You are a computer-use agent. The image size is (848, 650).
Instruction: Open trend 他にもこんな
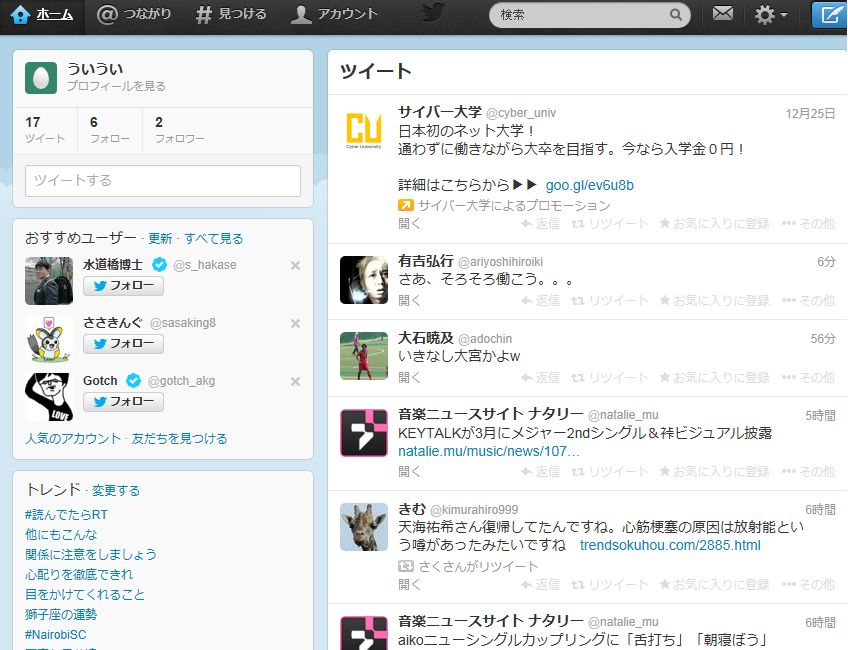(61, 535)
